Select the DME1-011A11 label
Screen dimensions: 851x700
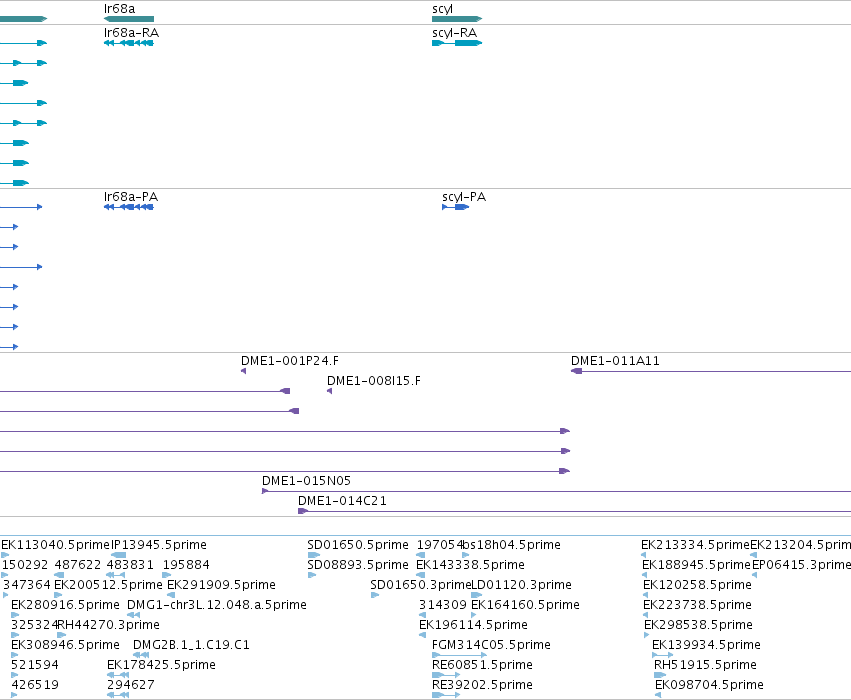click(615, 360)
